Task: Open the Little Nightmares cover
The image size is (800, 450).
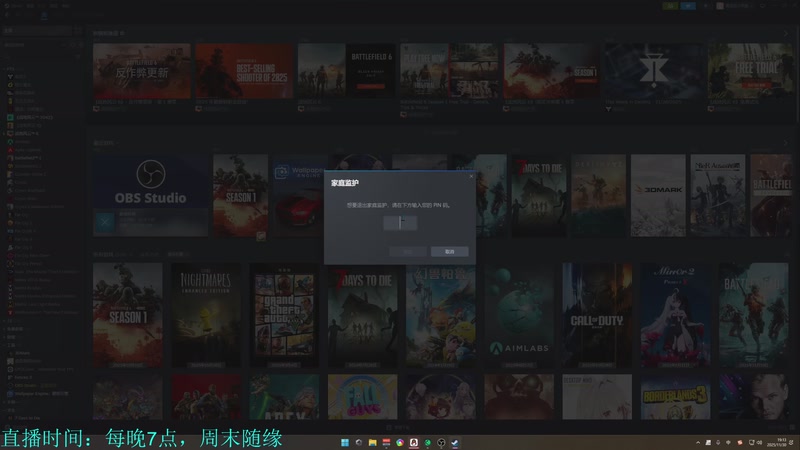Action: pyautogui.click(x=206, y=315)
